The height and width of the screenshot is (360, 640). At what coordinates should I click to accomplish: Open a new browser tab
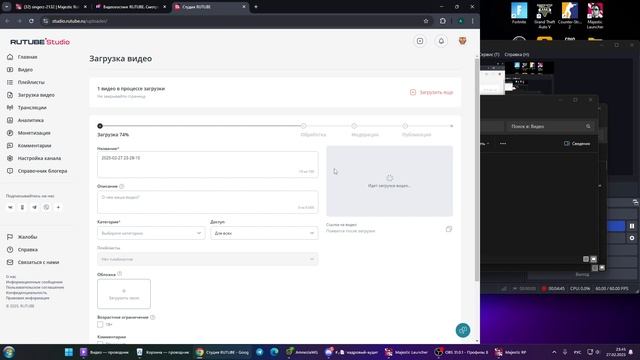(256, 7)
